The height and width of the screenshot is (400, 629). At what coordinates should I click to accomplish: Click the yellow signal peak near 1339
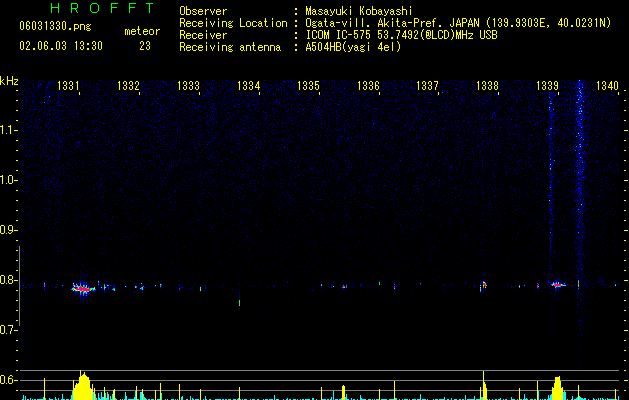pyautogui.click(x=557, y=388)
